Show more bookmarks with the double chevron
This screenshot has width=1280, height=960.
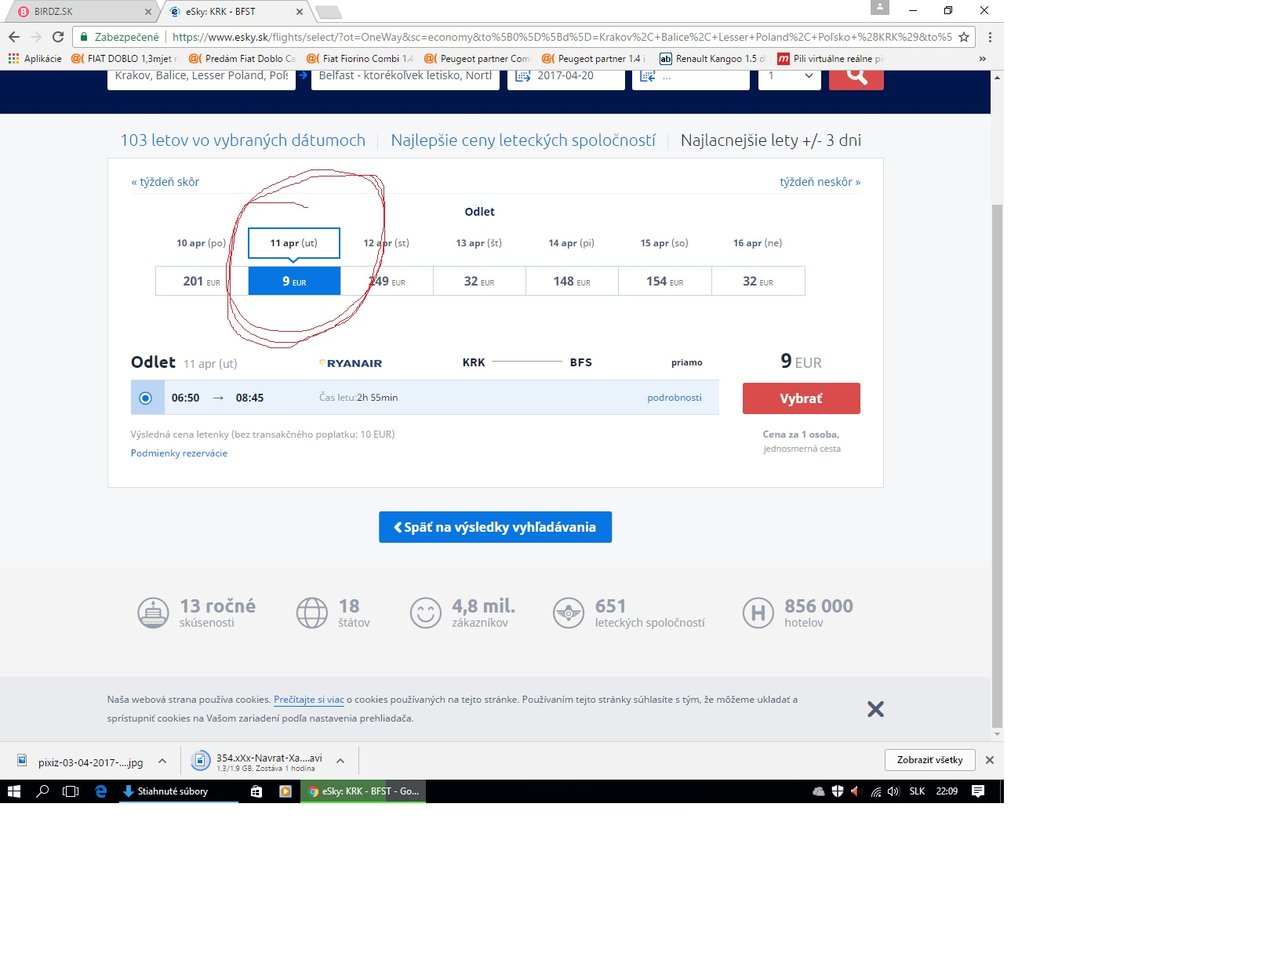coord(982,59)
